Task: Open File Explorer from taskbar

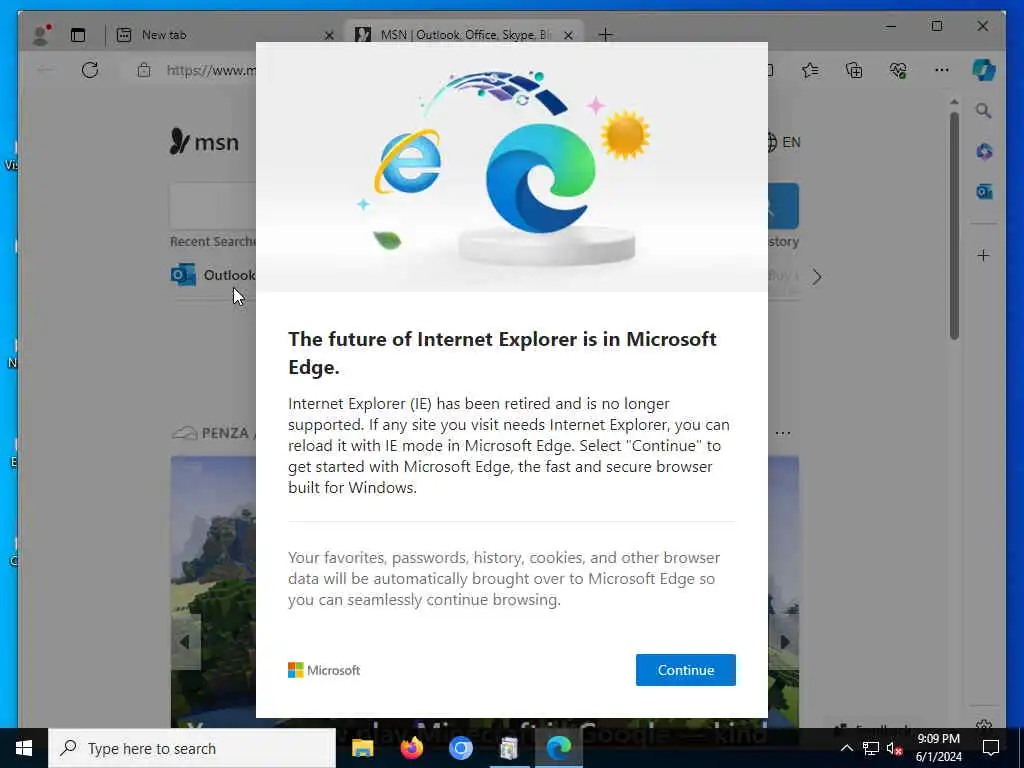Action: click(362, 748)
